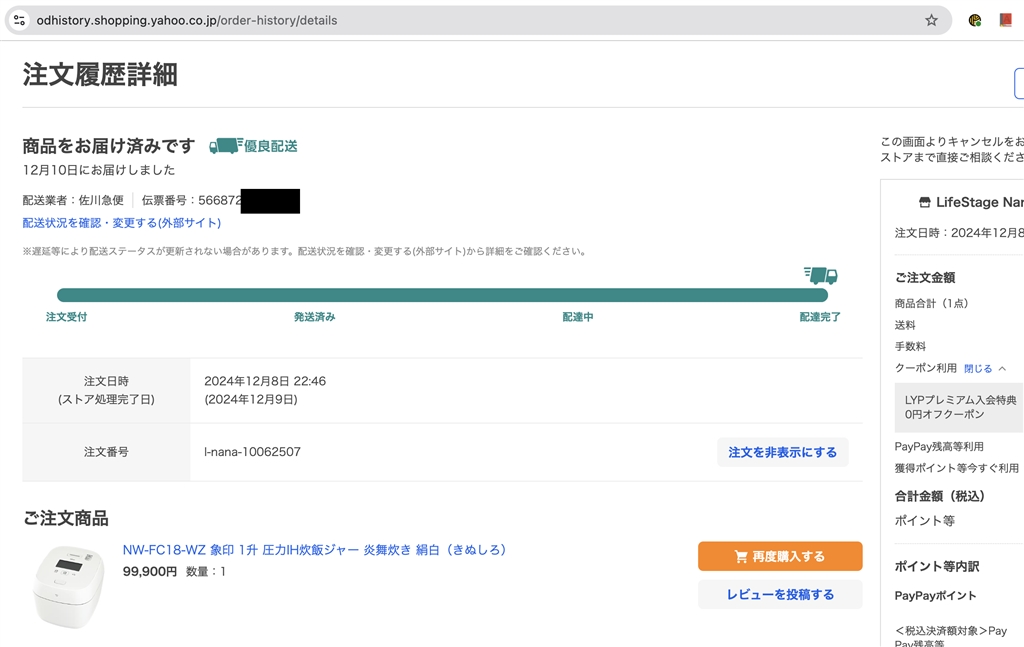The width and height of the screenshot is (1024, 647).
Task: Click the delivery truck icon above 配達完了
Action: click(x=818, y=277)
